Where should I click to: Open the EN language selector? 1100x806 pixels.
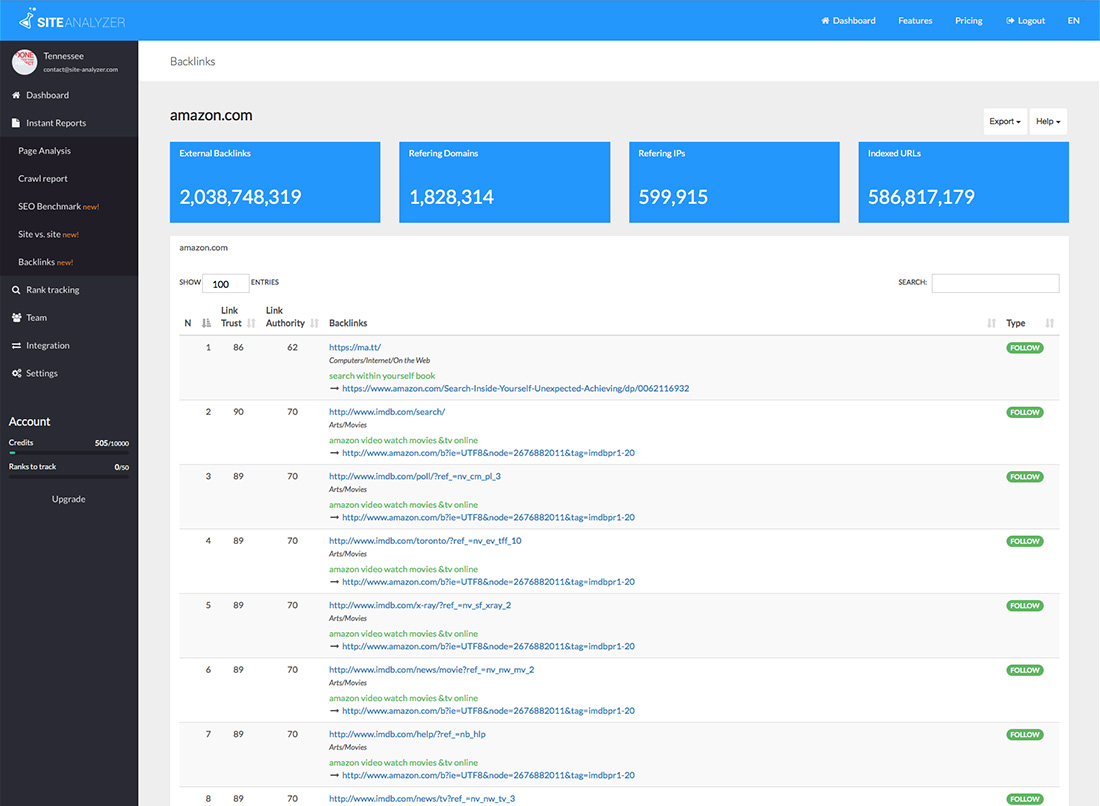click(1073, 20)
